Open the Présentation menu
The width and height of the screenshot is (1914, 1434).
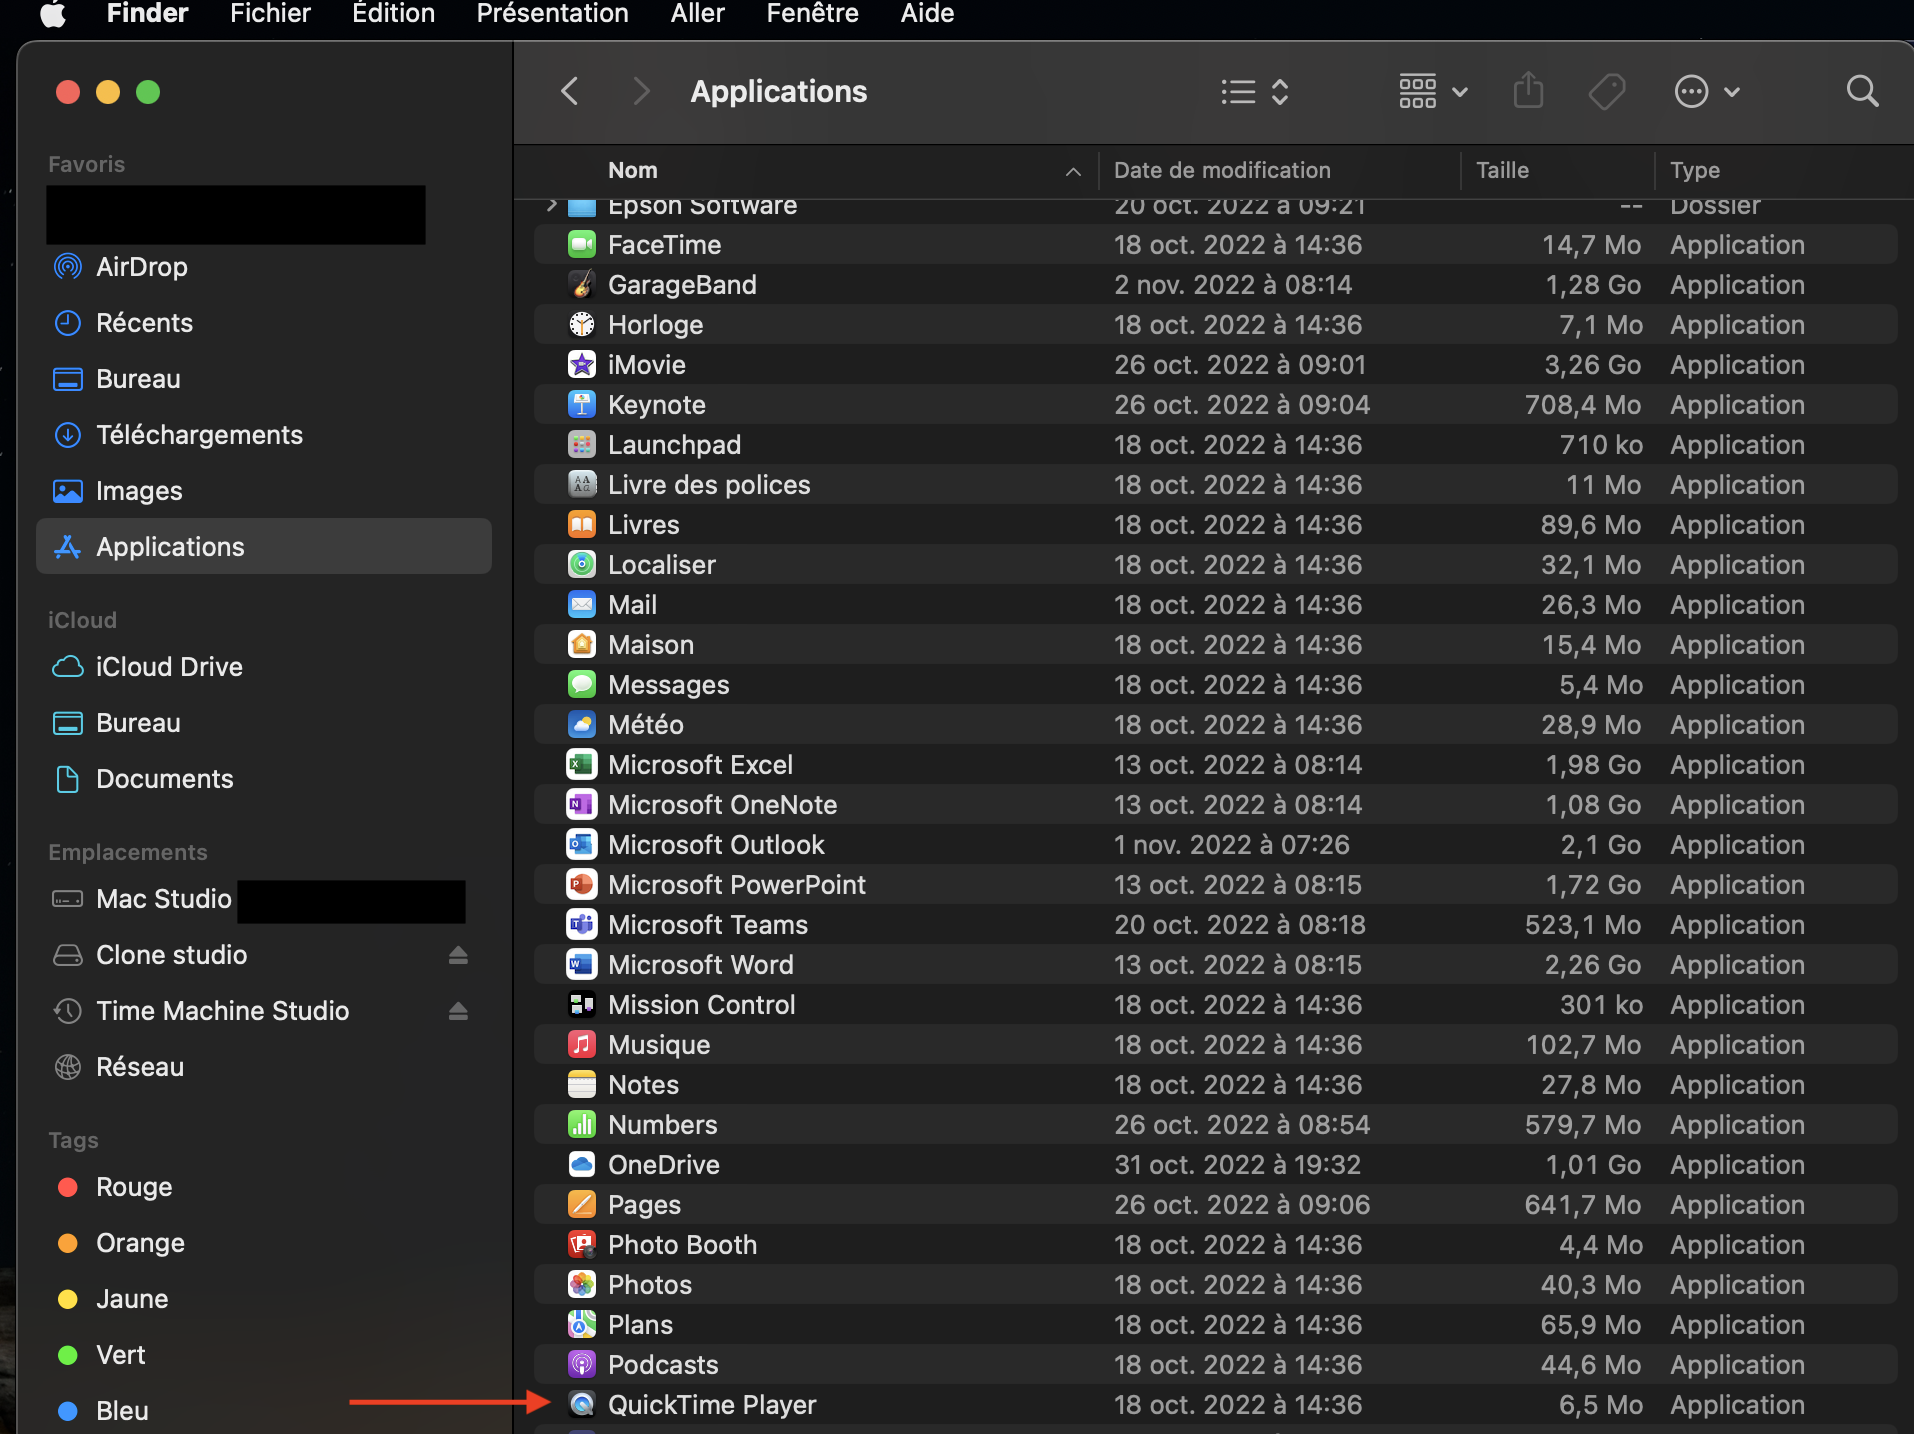tap(553, 14)
